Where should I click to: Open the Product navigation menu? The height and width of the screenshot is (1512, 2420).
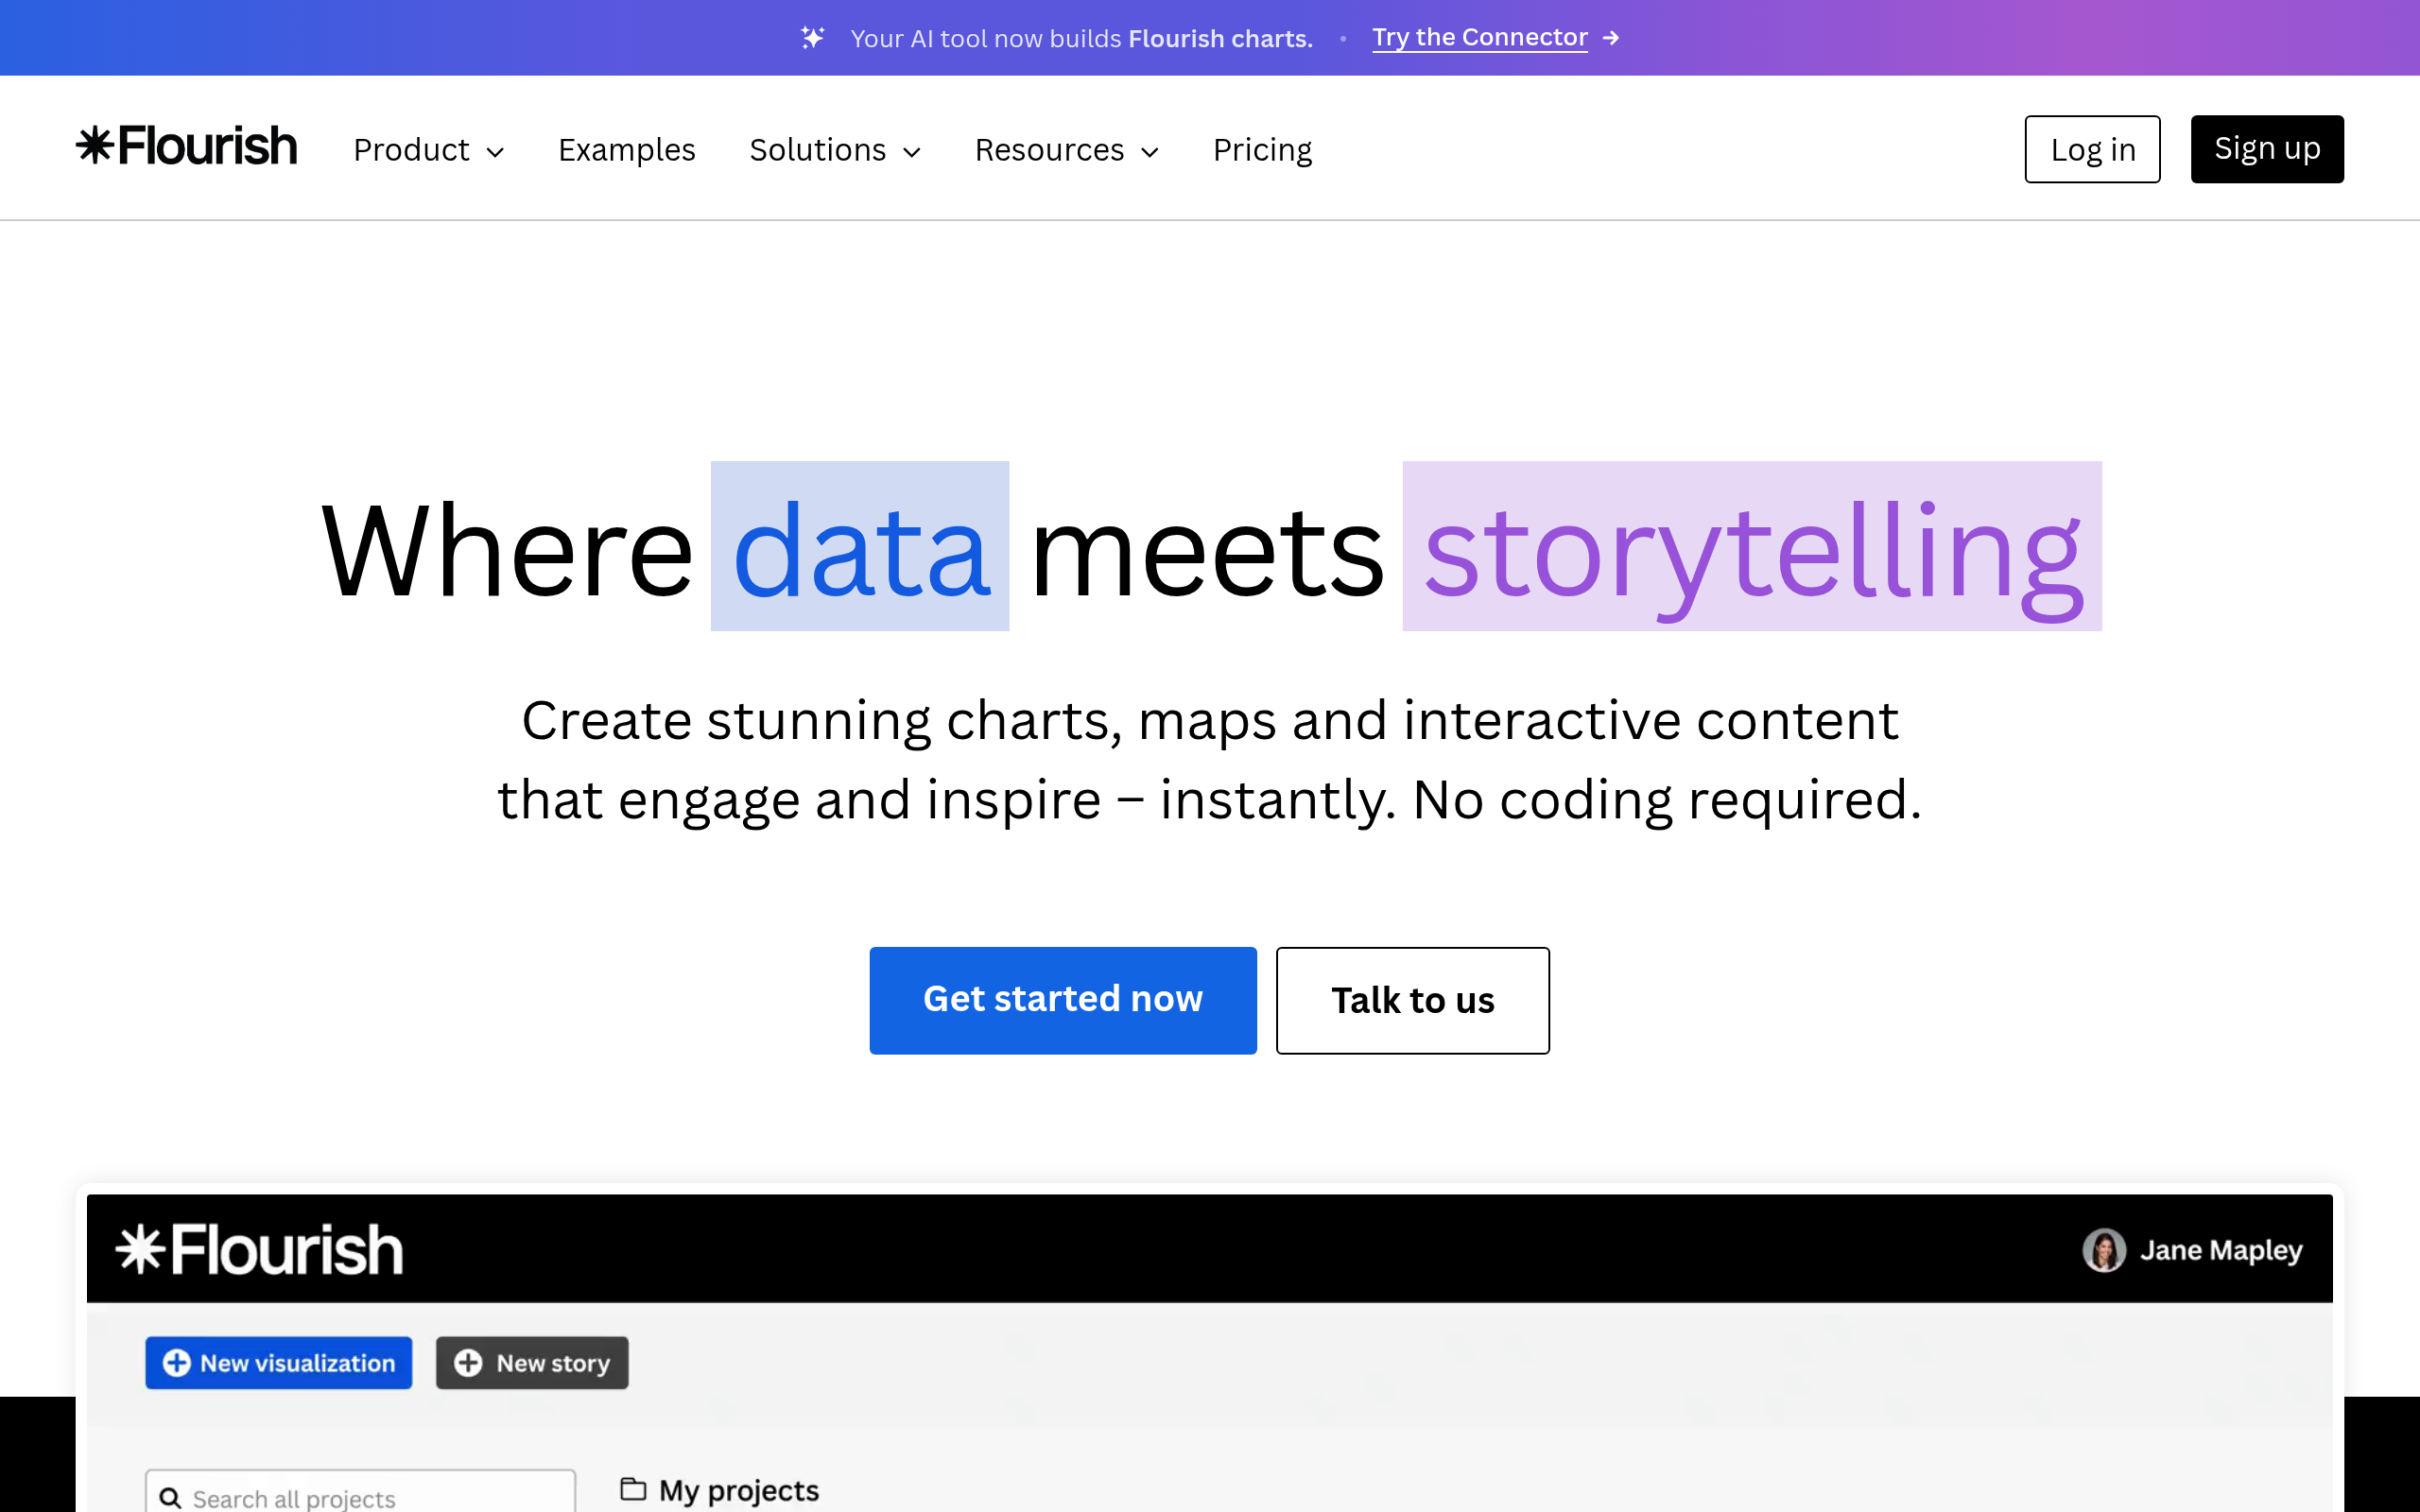pyautogui.click(x=429, y=150)
